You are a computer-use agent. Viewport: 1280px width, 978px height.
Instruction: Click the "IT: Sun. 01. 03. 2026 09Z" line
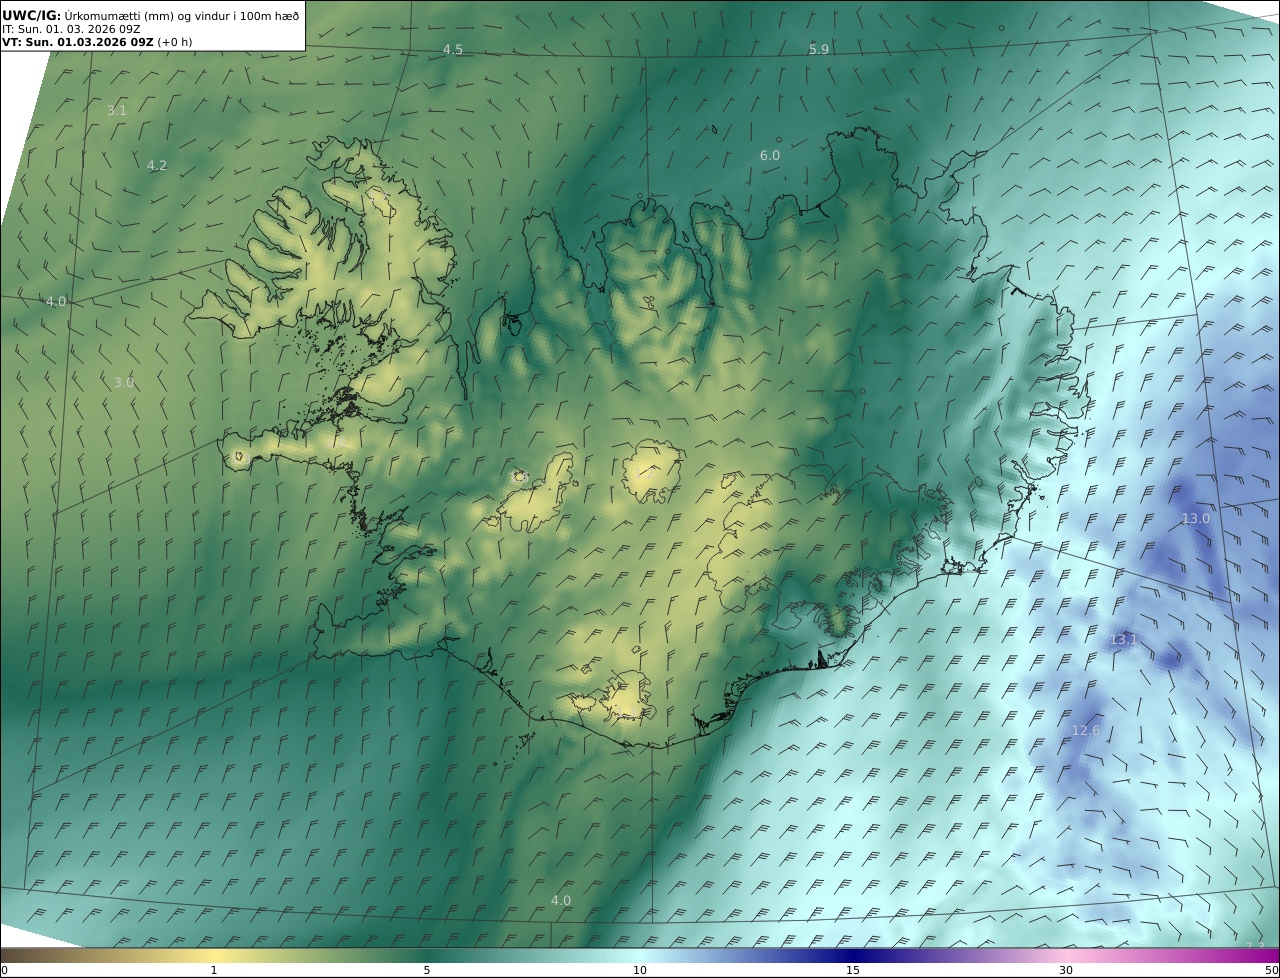click(x=71, y=29)
